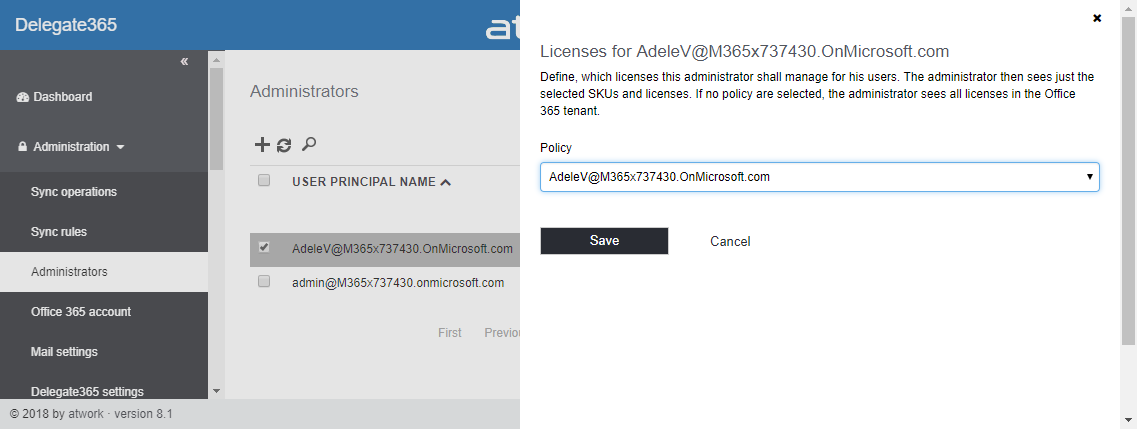This screenshot has height=429, width=1137.
Task: Sort by User Principal Name arrow
Action: point(445,182)
